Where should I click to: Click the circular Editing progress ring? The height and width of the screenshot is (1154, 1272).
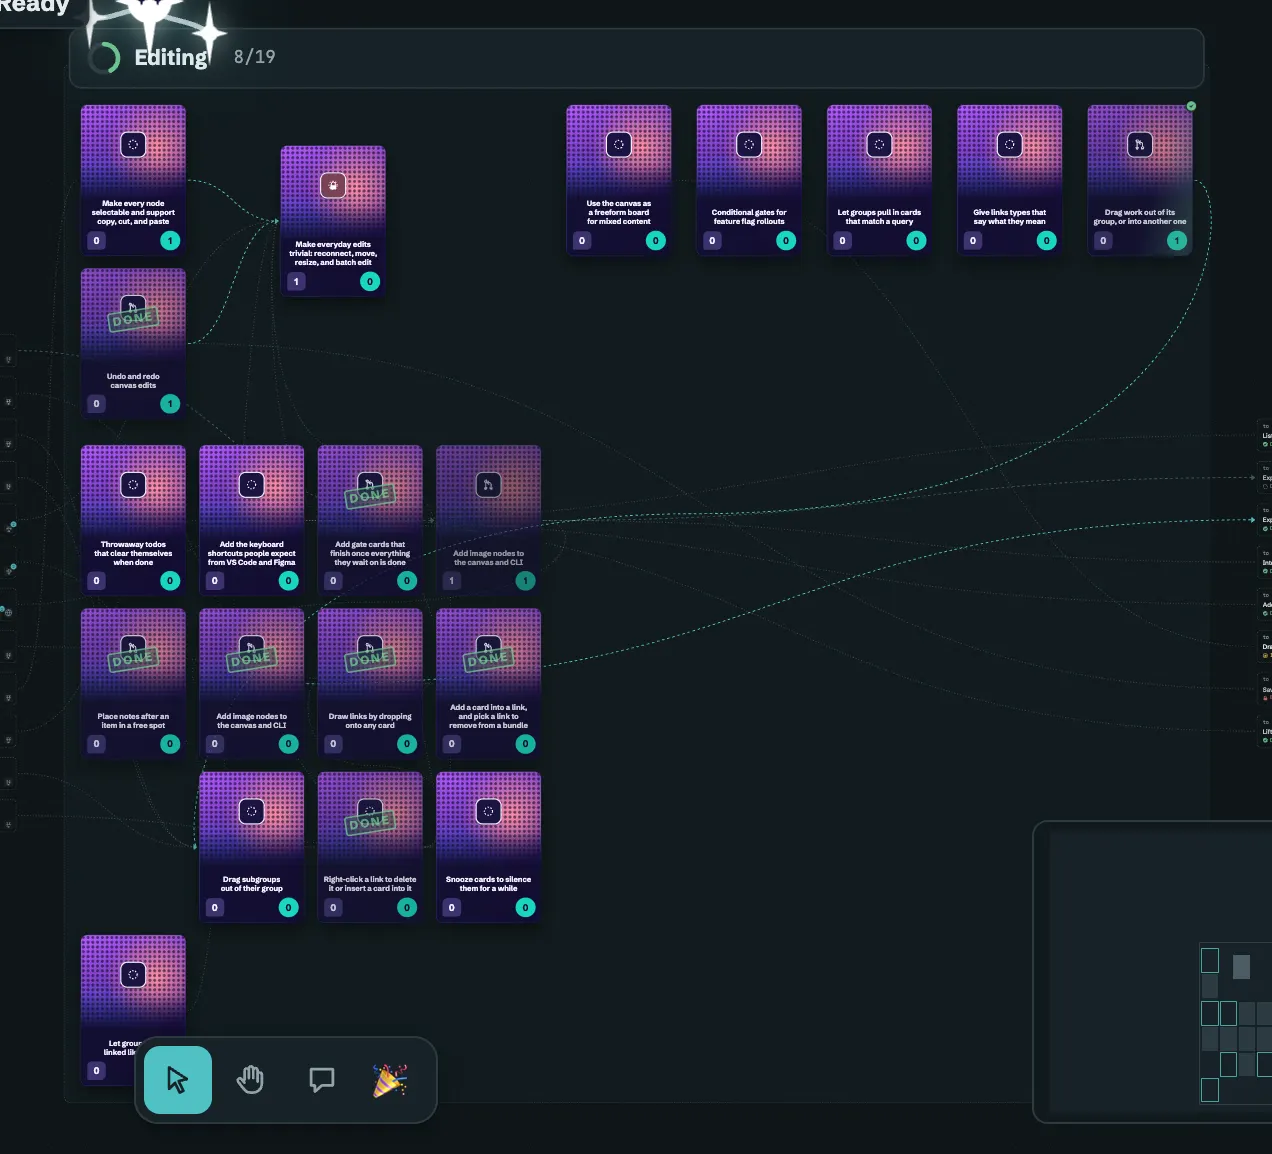104,58
